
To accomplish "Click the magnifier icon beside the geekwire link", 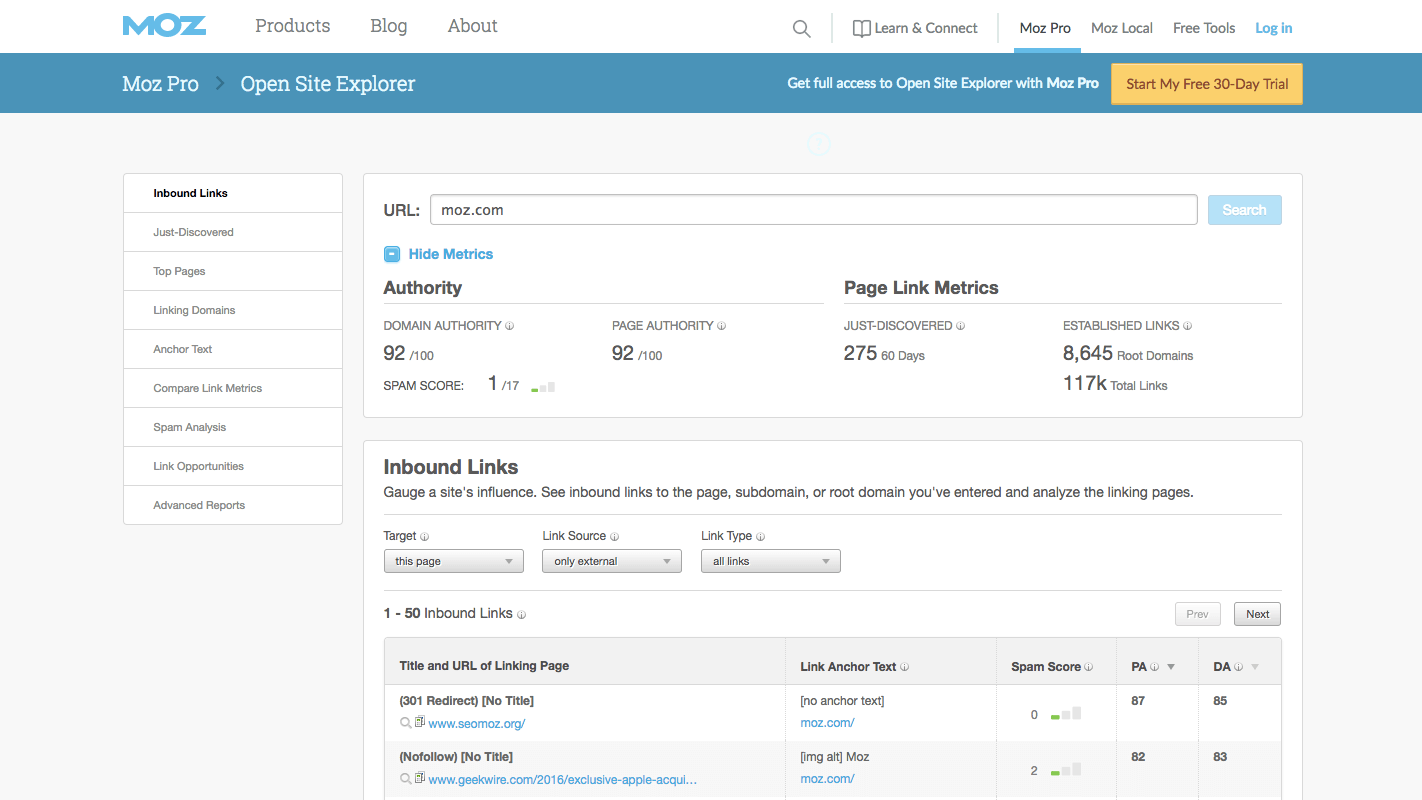I will click(405, 779).
